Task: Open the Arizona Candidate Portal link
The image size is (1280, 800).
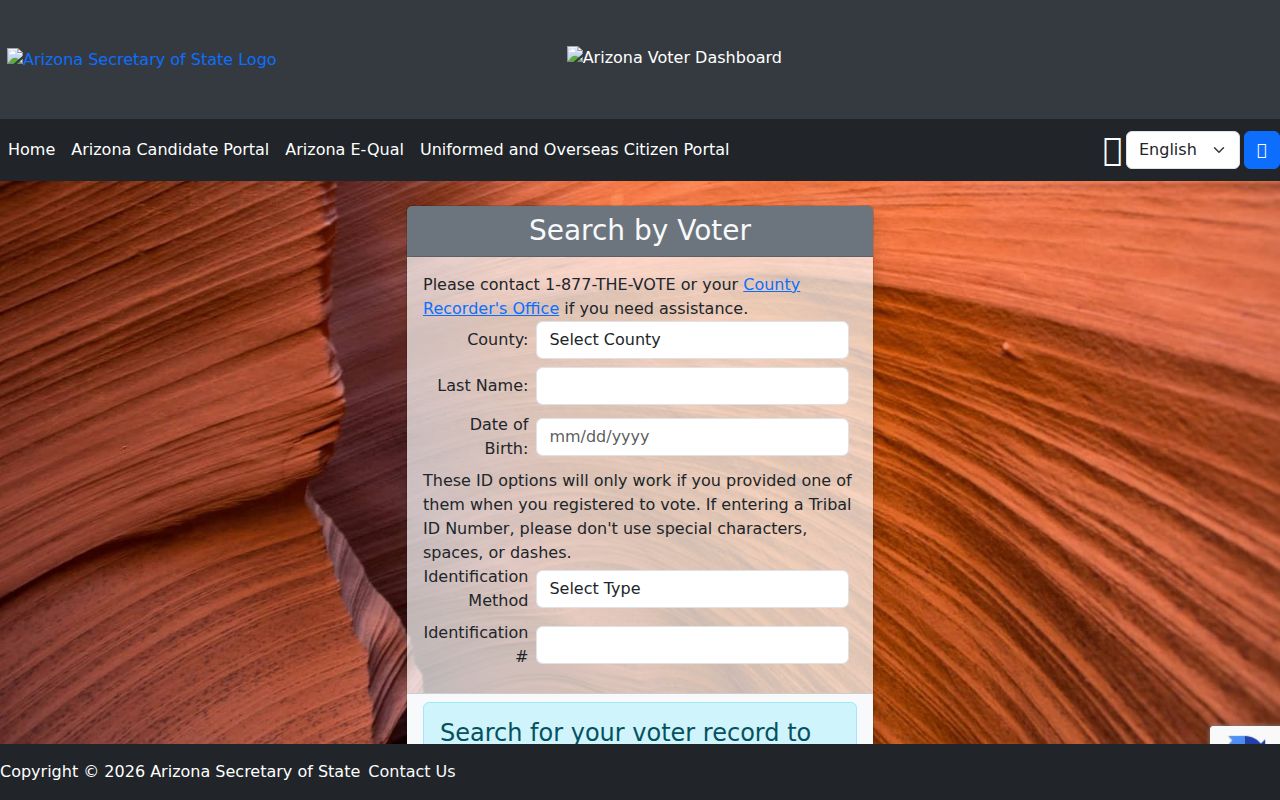Action: [170, 149]
